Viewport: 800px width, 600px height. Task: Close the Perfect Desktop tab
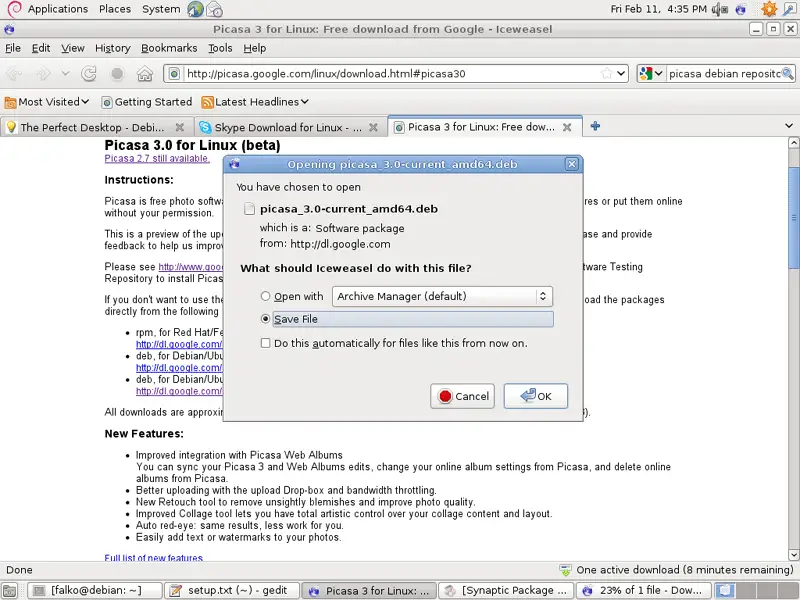180,127
